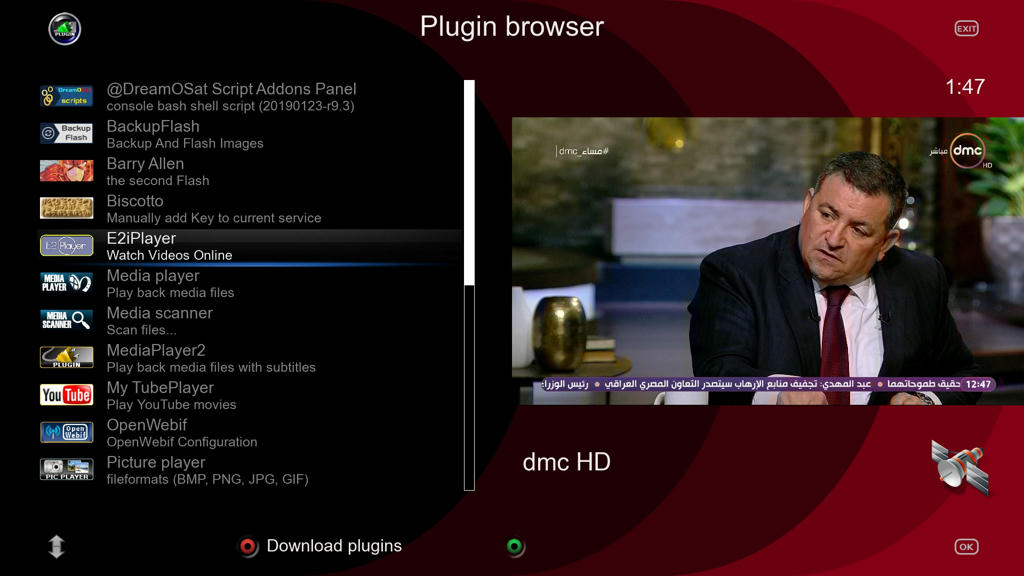
Task: Click the round Plugin logo icon
Action: point(65,29)
